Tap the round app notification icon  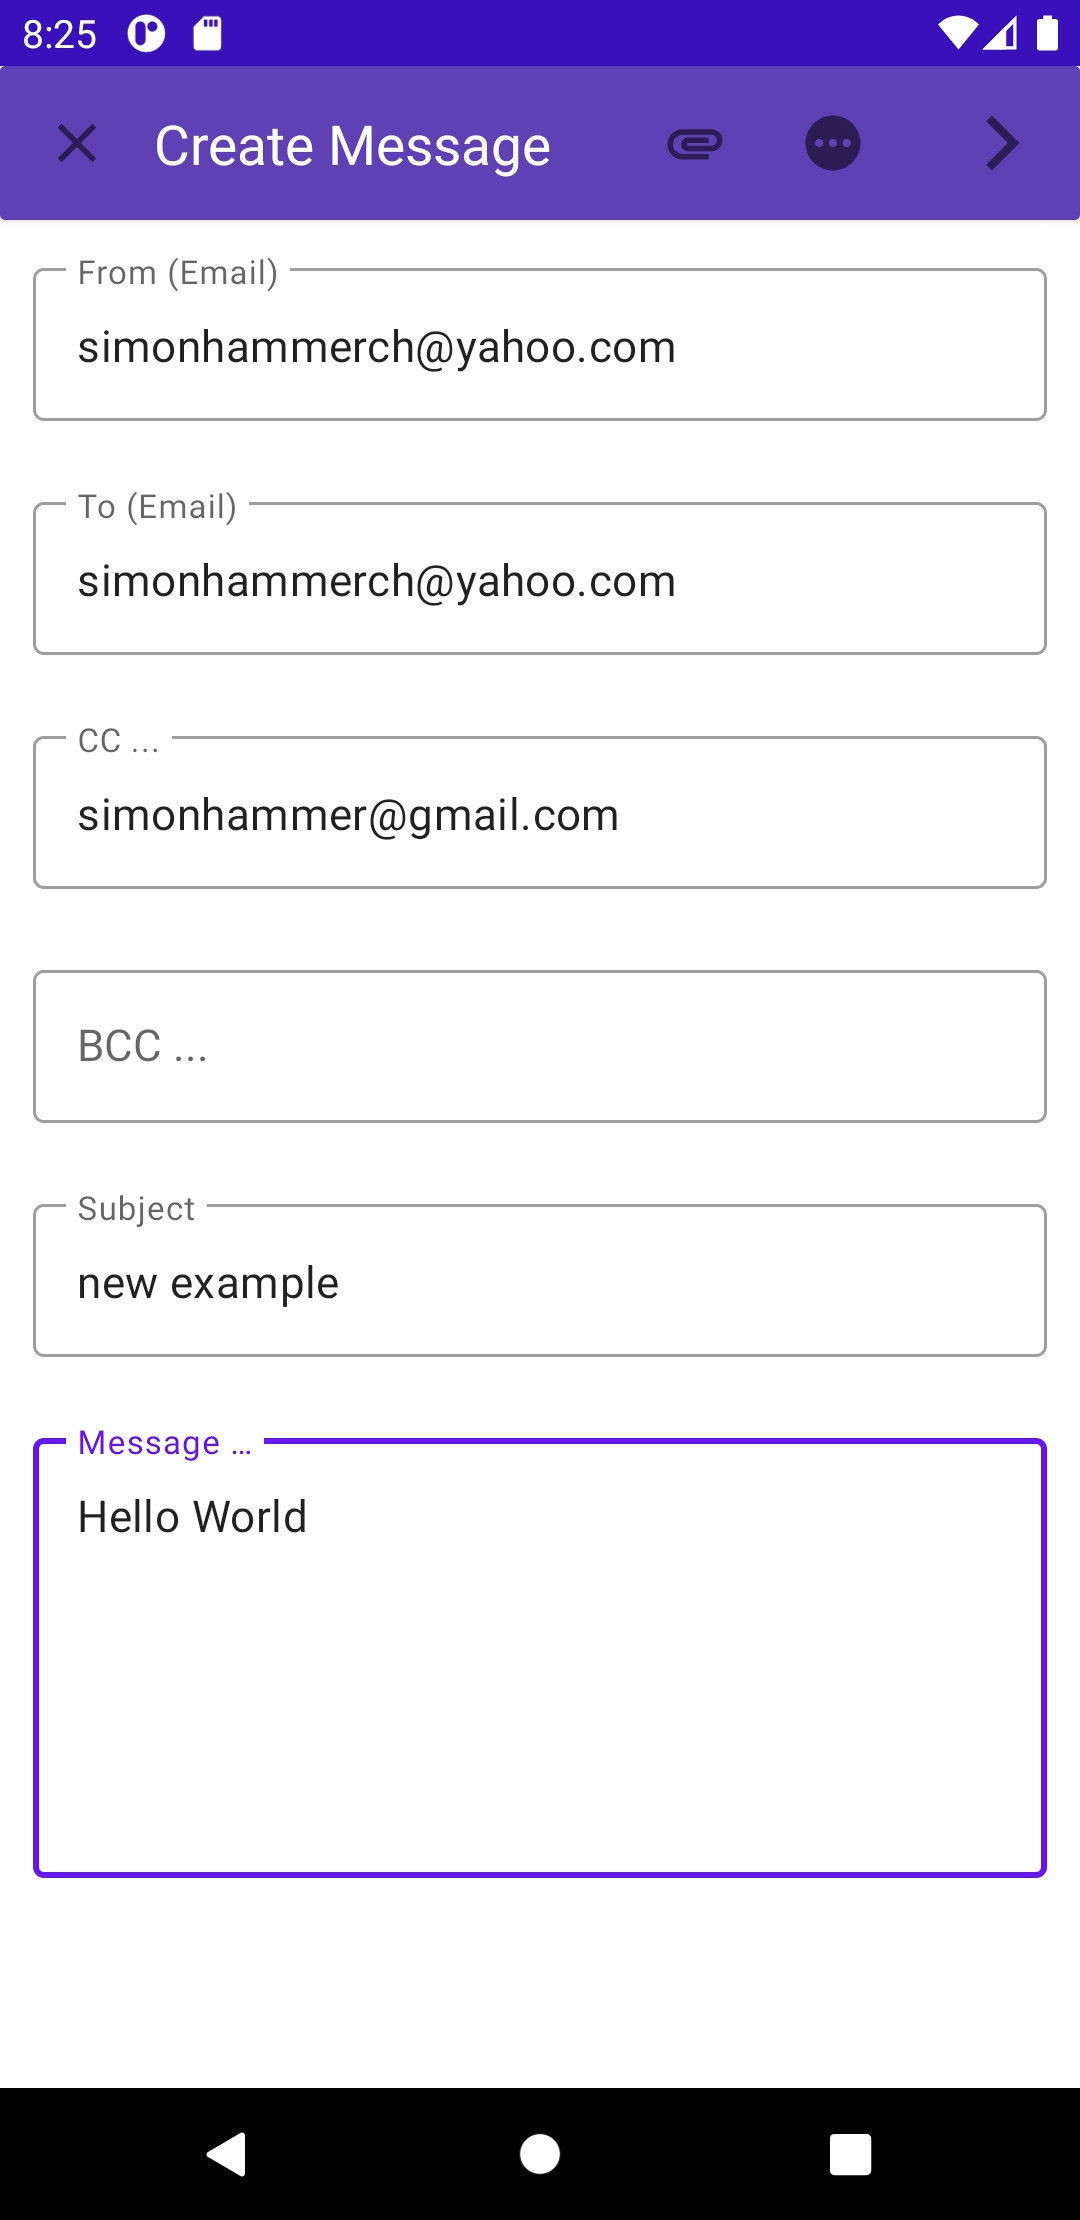tap(146, 34)
